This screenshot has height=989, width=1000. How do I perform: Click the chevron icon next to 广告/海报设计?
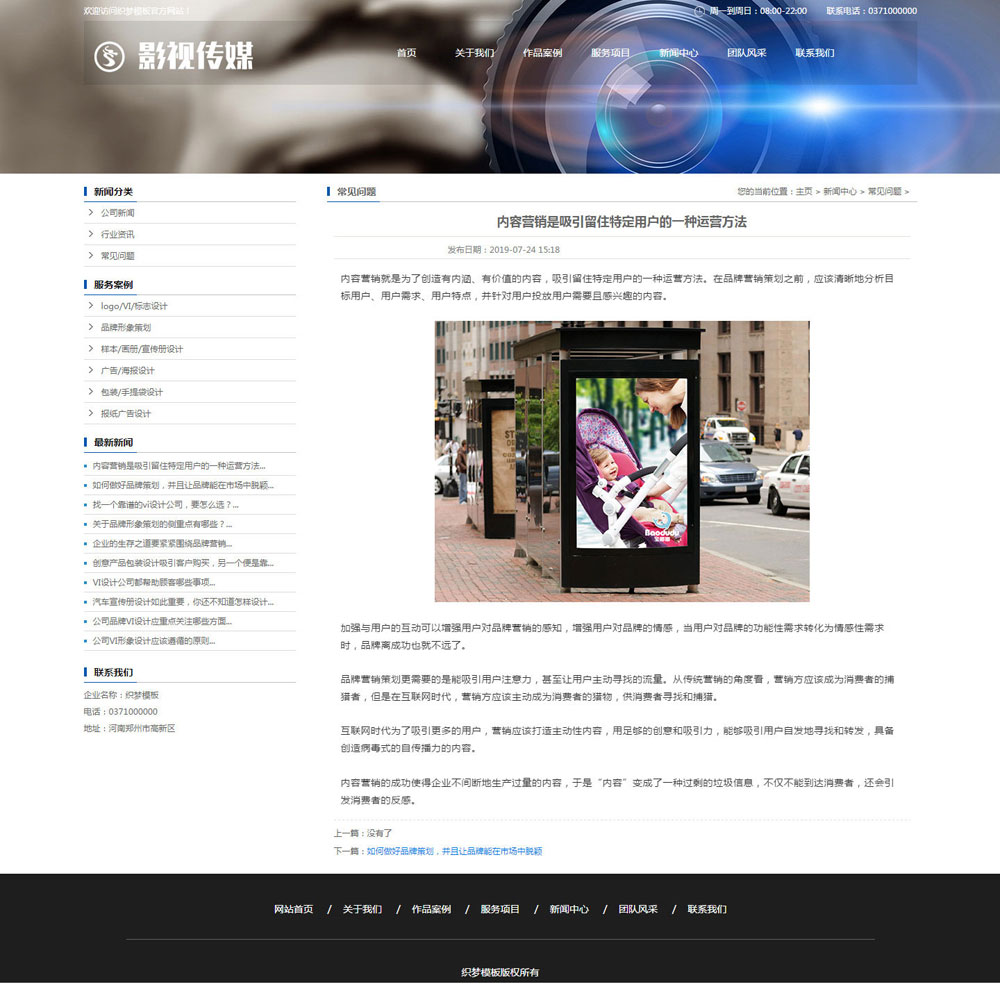(92, 370)
